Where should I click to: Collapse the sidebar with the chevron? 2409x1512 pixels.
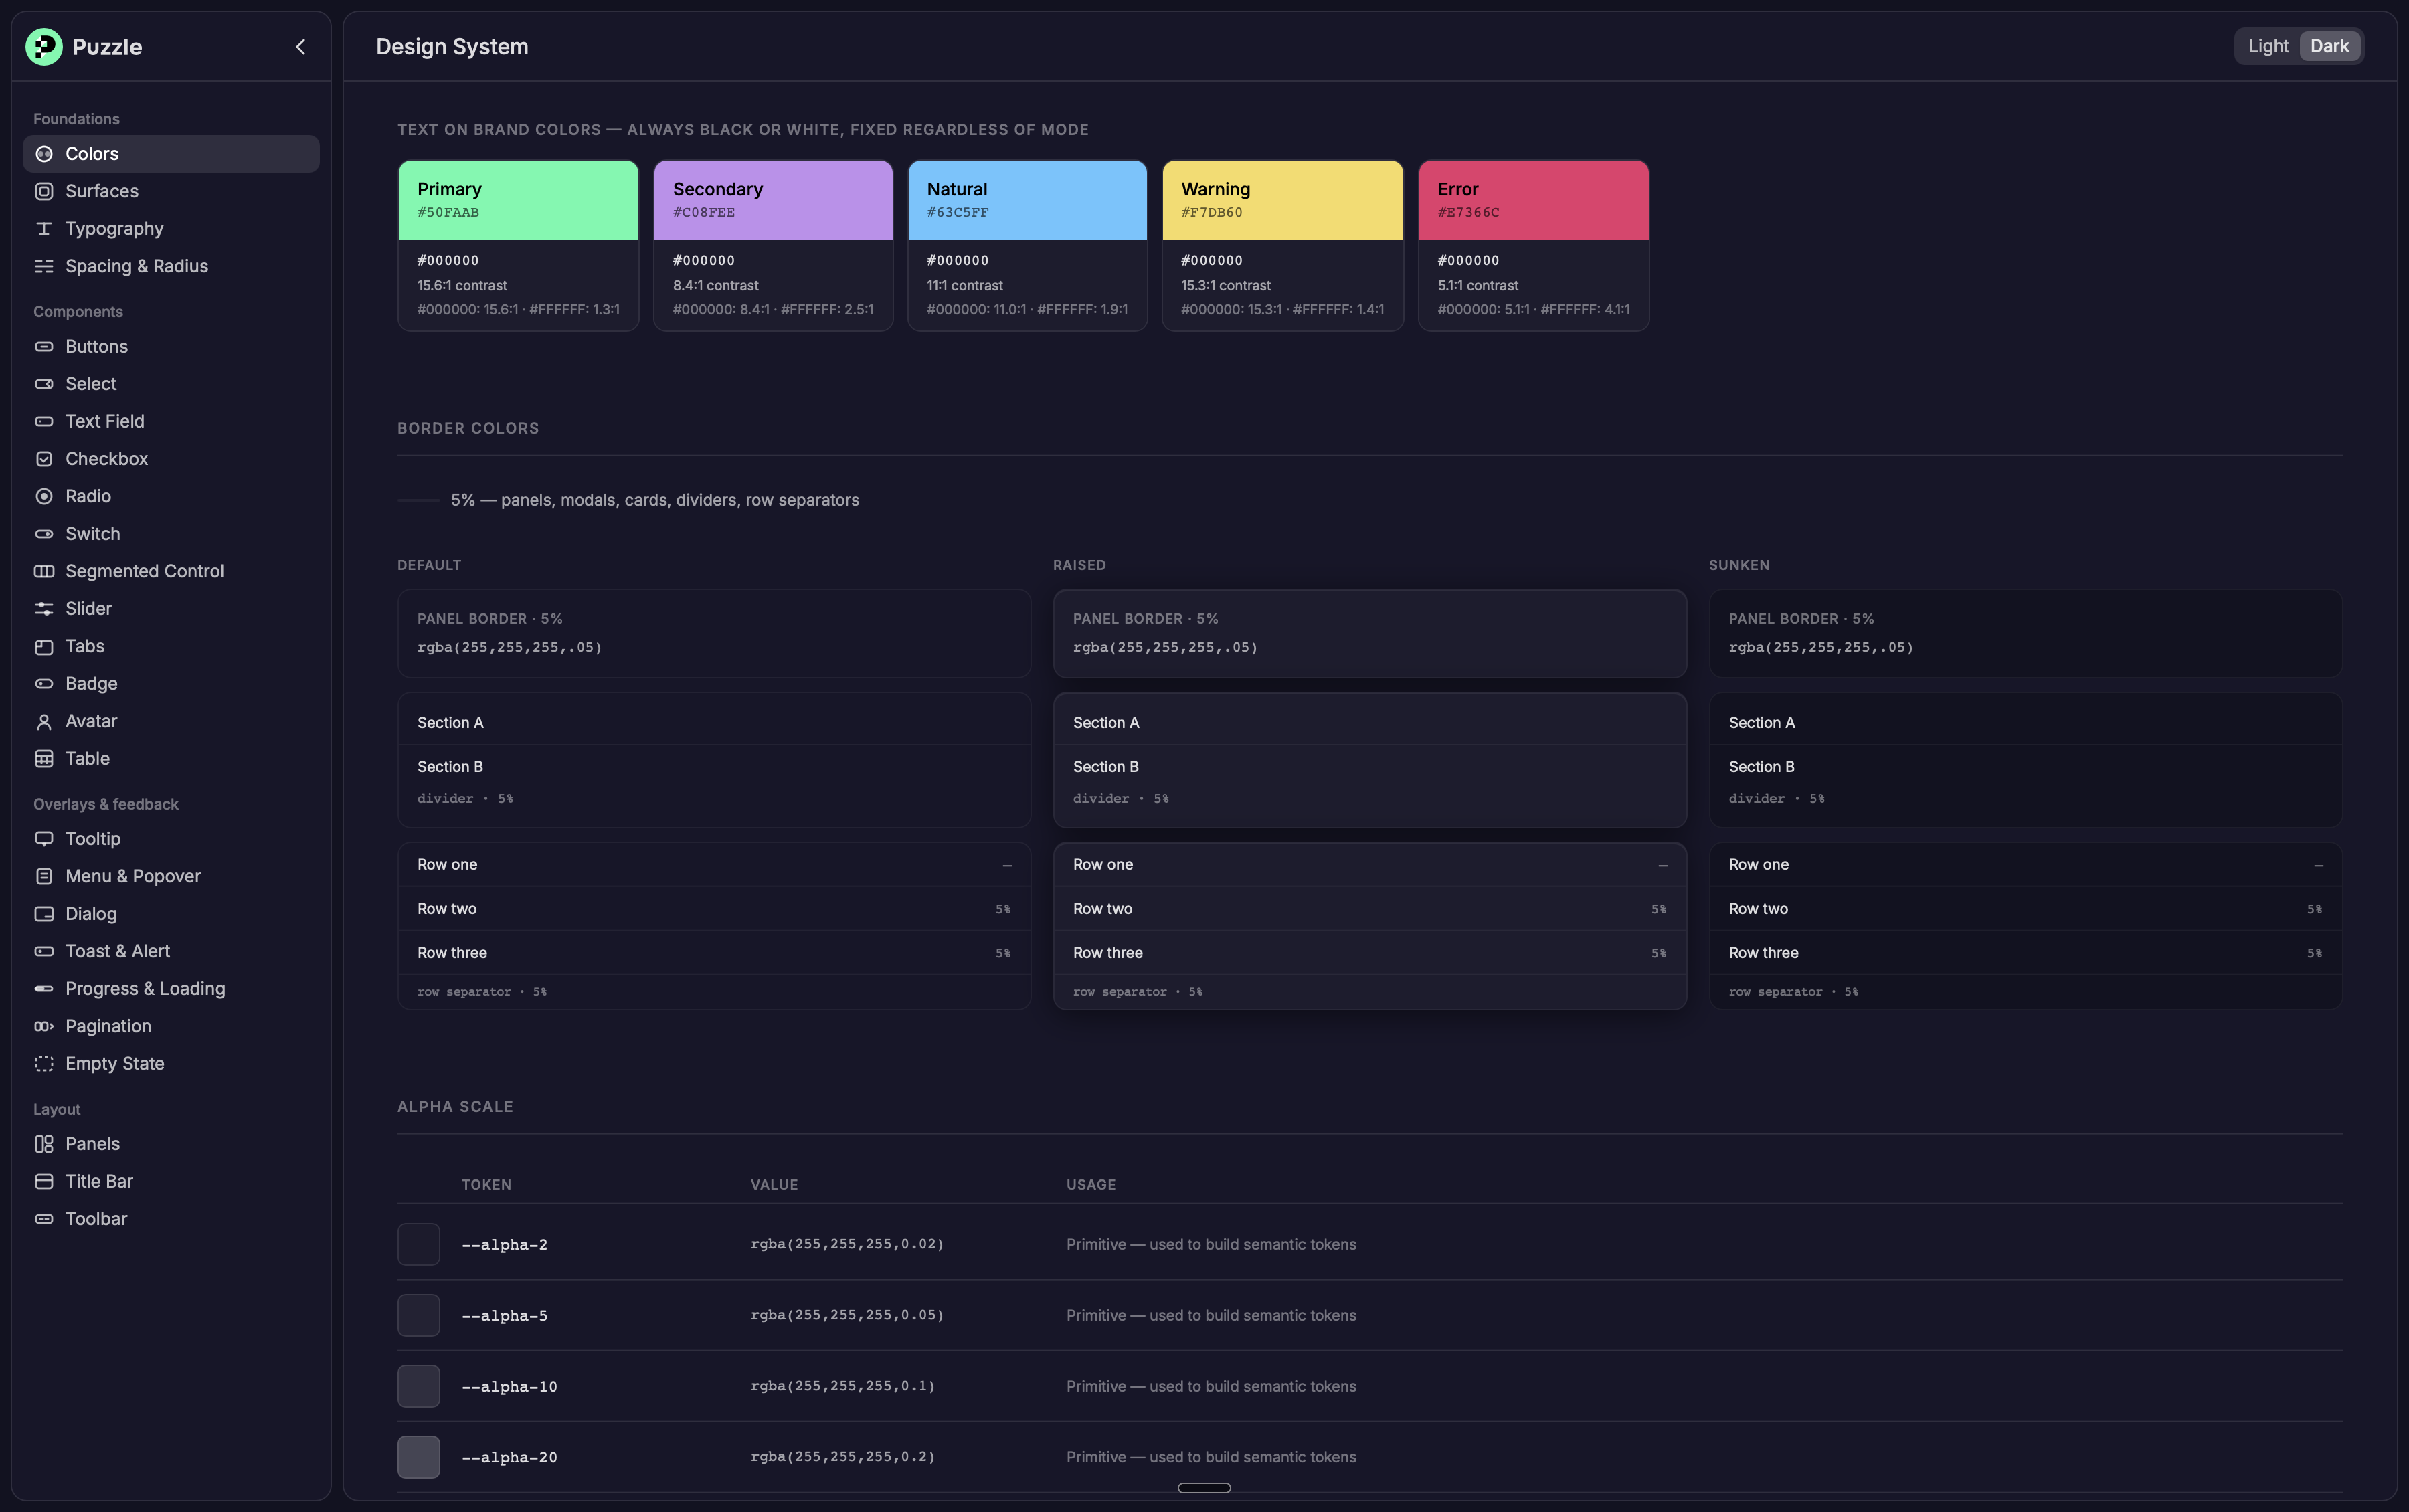click(300, 47)
